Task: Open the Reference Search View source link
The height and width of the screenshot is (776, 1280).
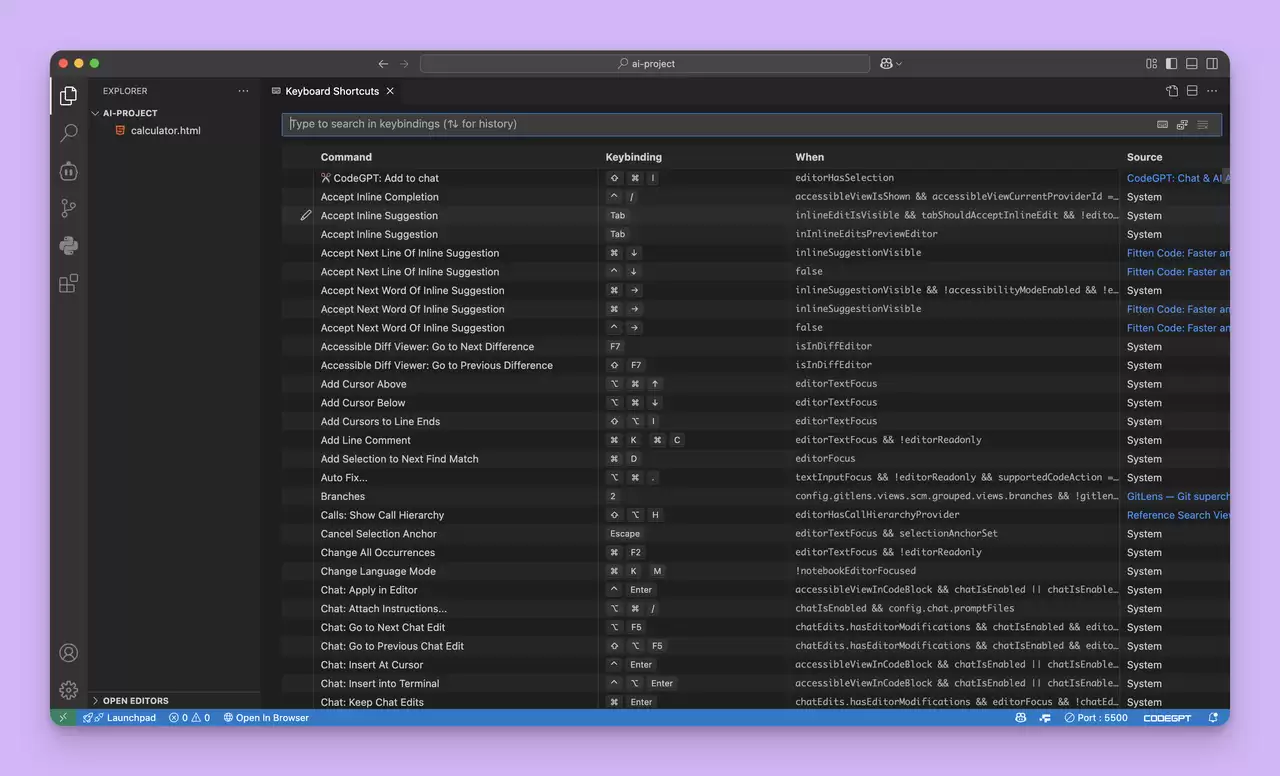Action: click(x=1178, y=515)
